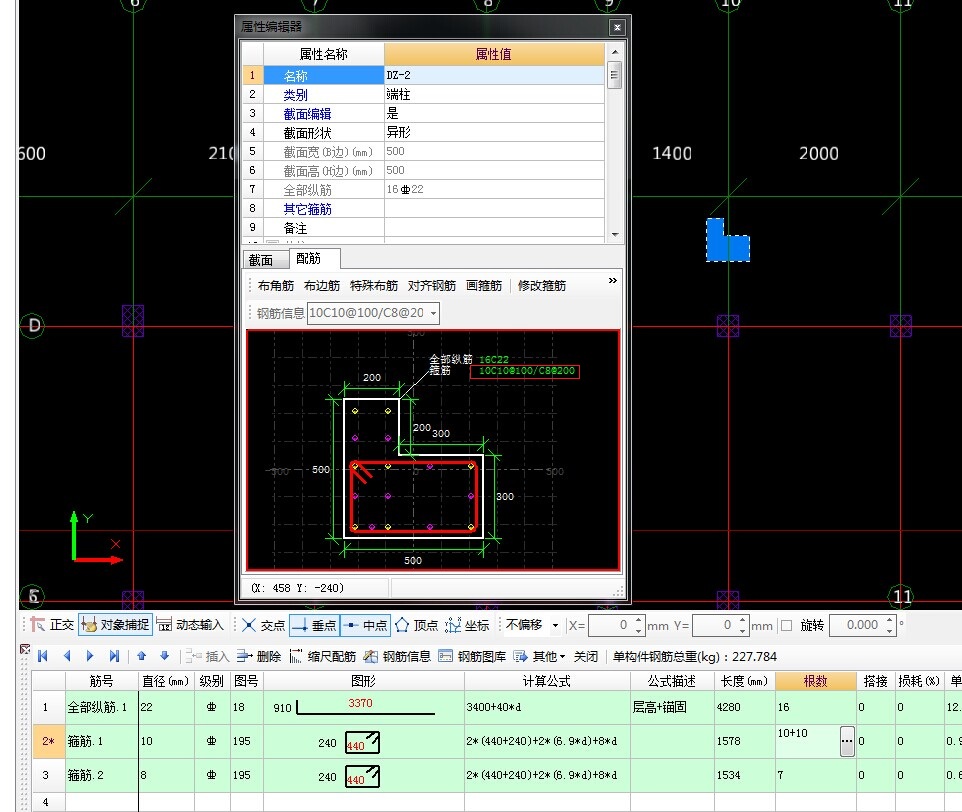
Task: Go to next record arrow
Action: tap(90, 656)
